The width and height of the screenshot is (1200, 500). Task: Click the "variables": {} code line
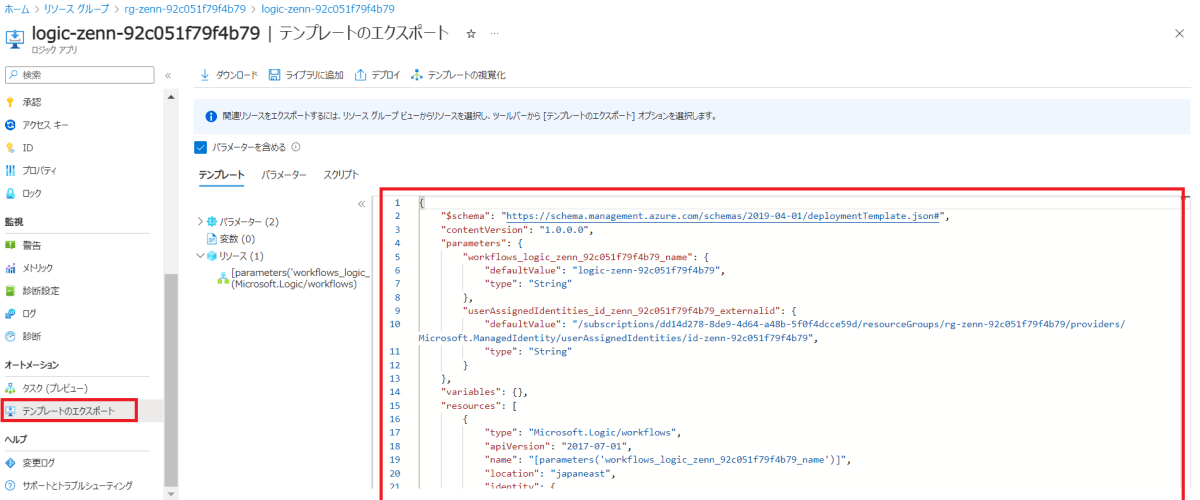point(485,393)
